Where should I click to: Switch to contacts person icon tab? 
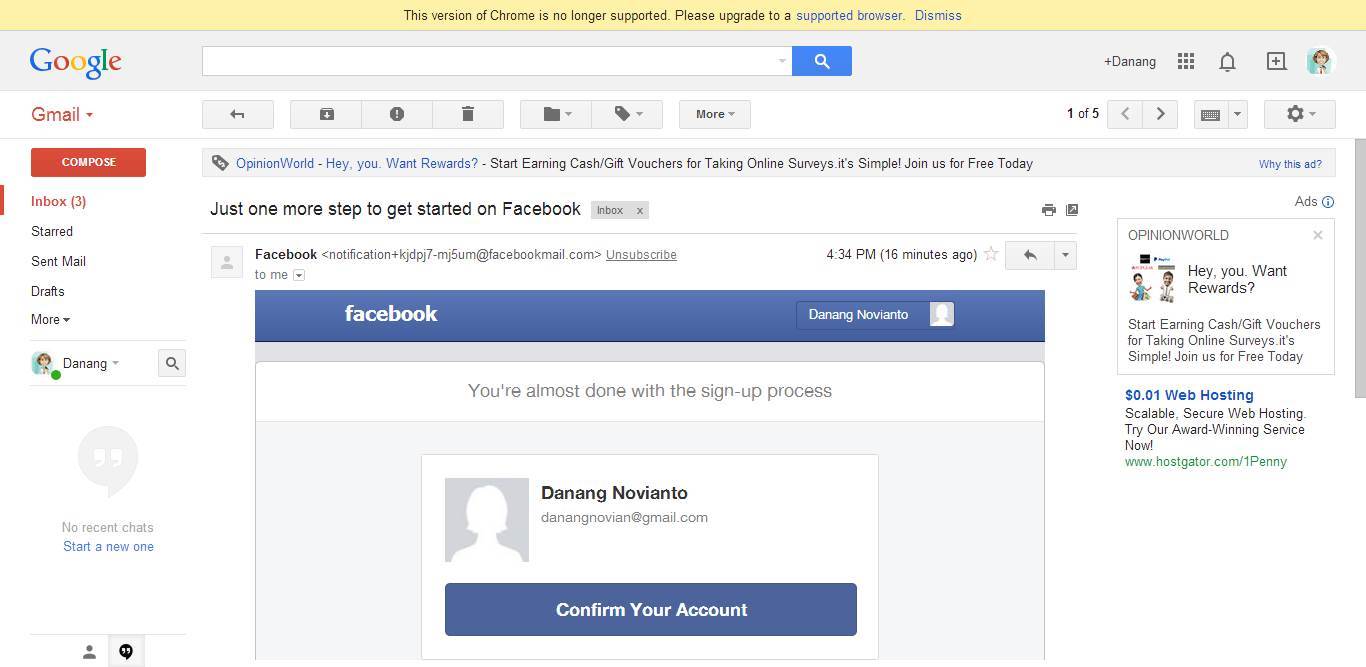(x=89, y=652)
